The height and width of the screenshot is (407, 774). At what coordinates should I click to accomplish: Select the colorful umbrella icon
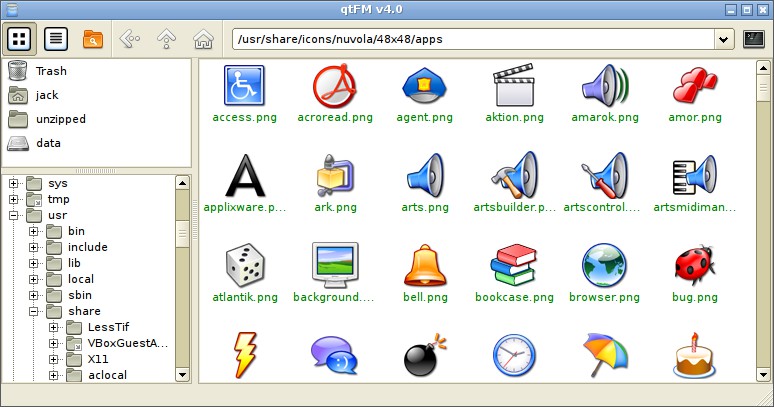[605, 355]
